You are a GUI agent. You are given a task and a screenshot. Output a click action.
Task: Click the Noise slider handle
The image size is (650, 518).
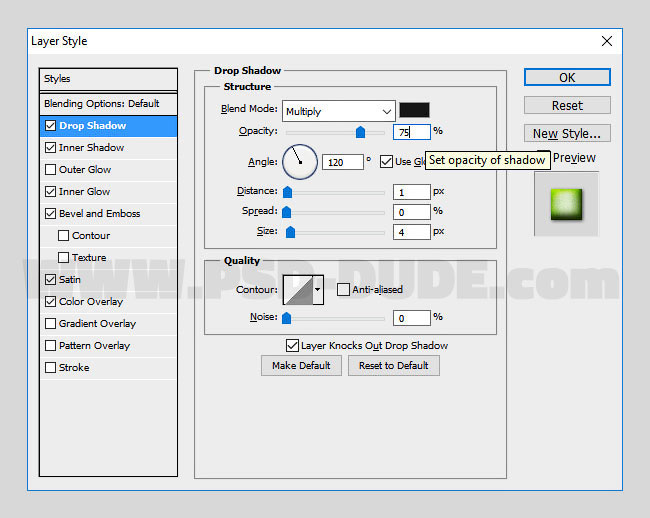[x=286, y=318]
